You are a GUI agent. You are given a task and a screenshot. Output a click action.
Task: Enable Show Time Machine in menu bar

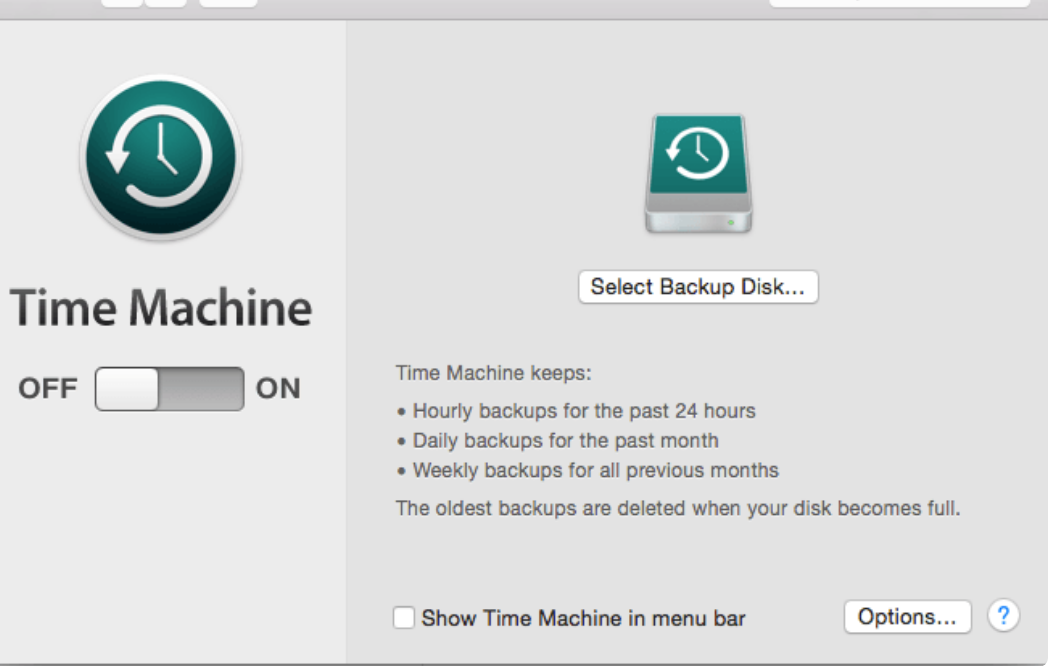(x=404, y=618)
